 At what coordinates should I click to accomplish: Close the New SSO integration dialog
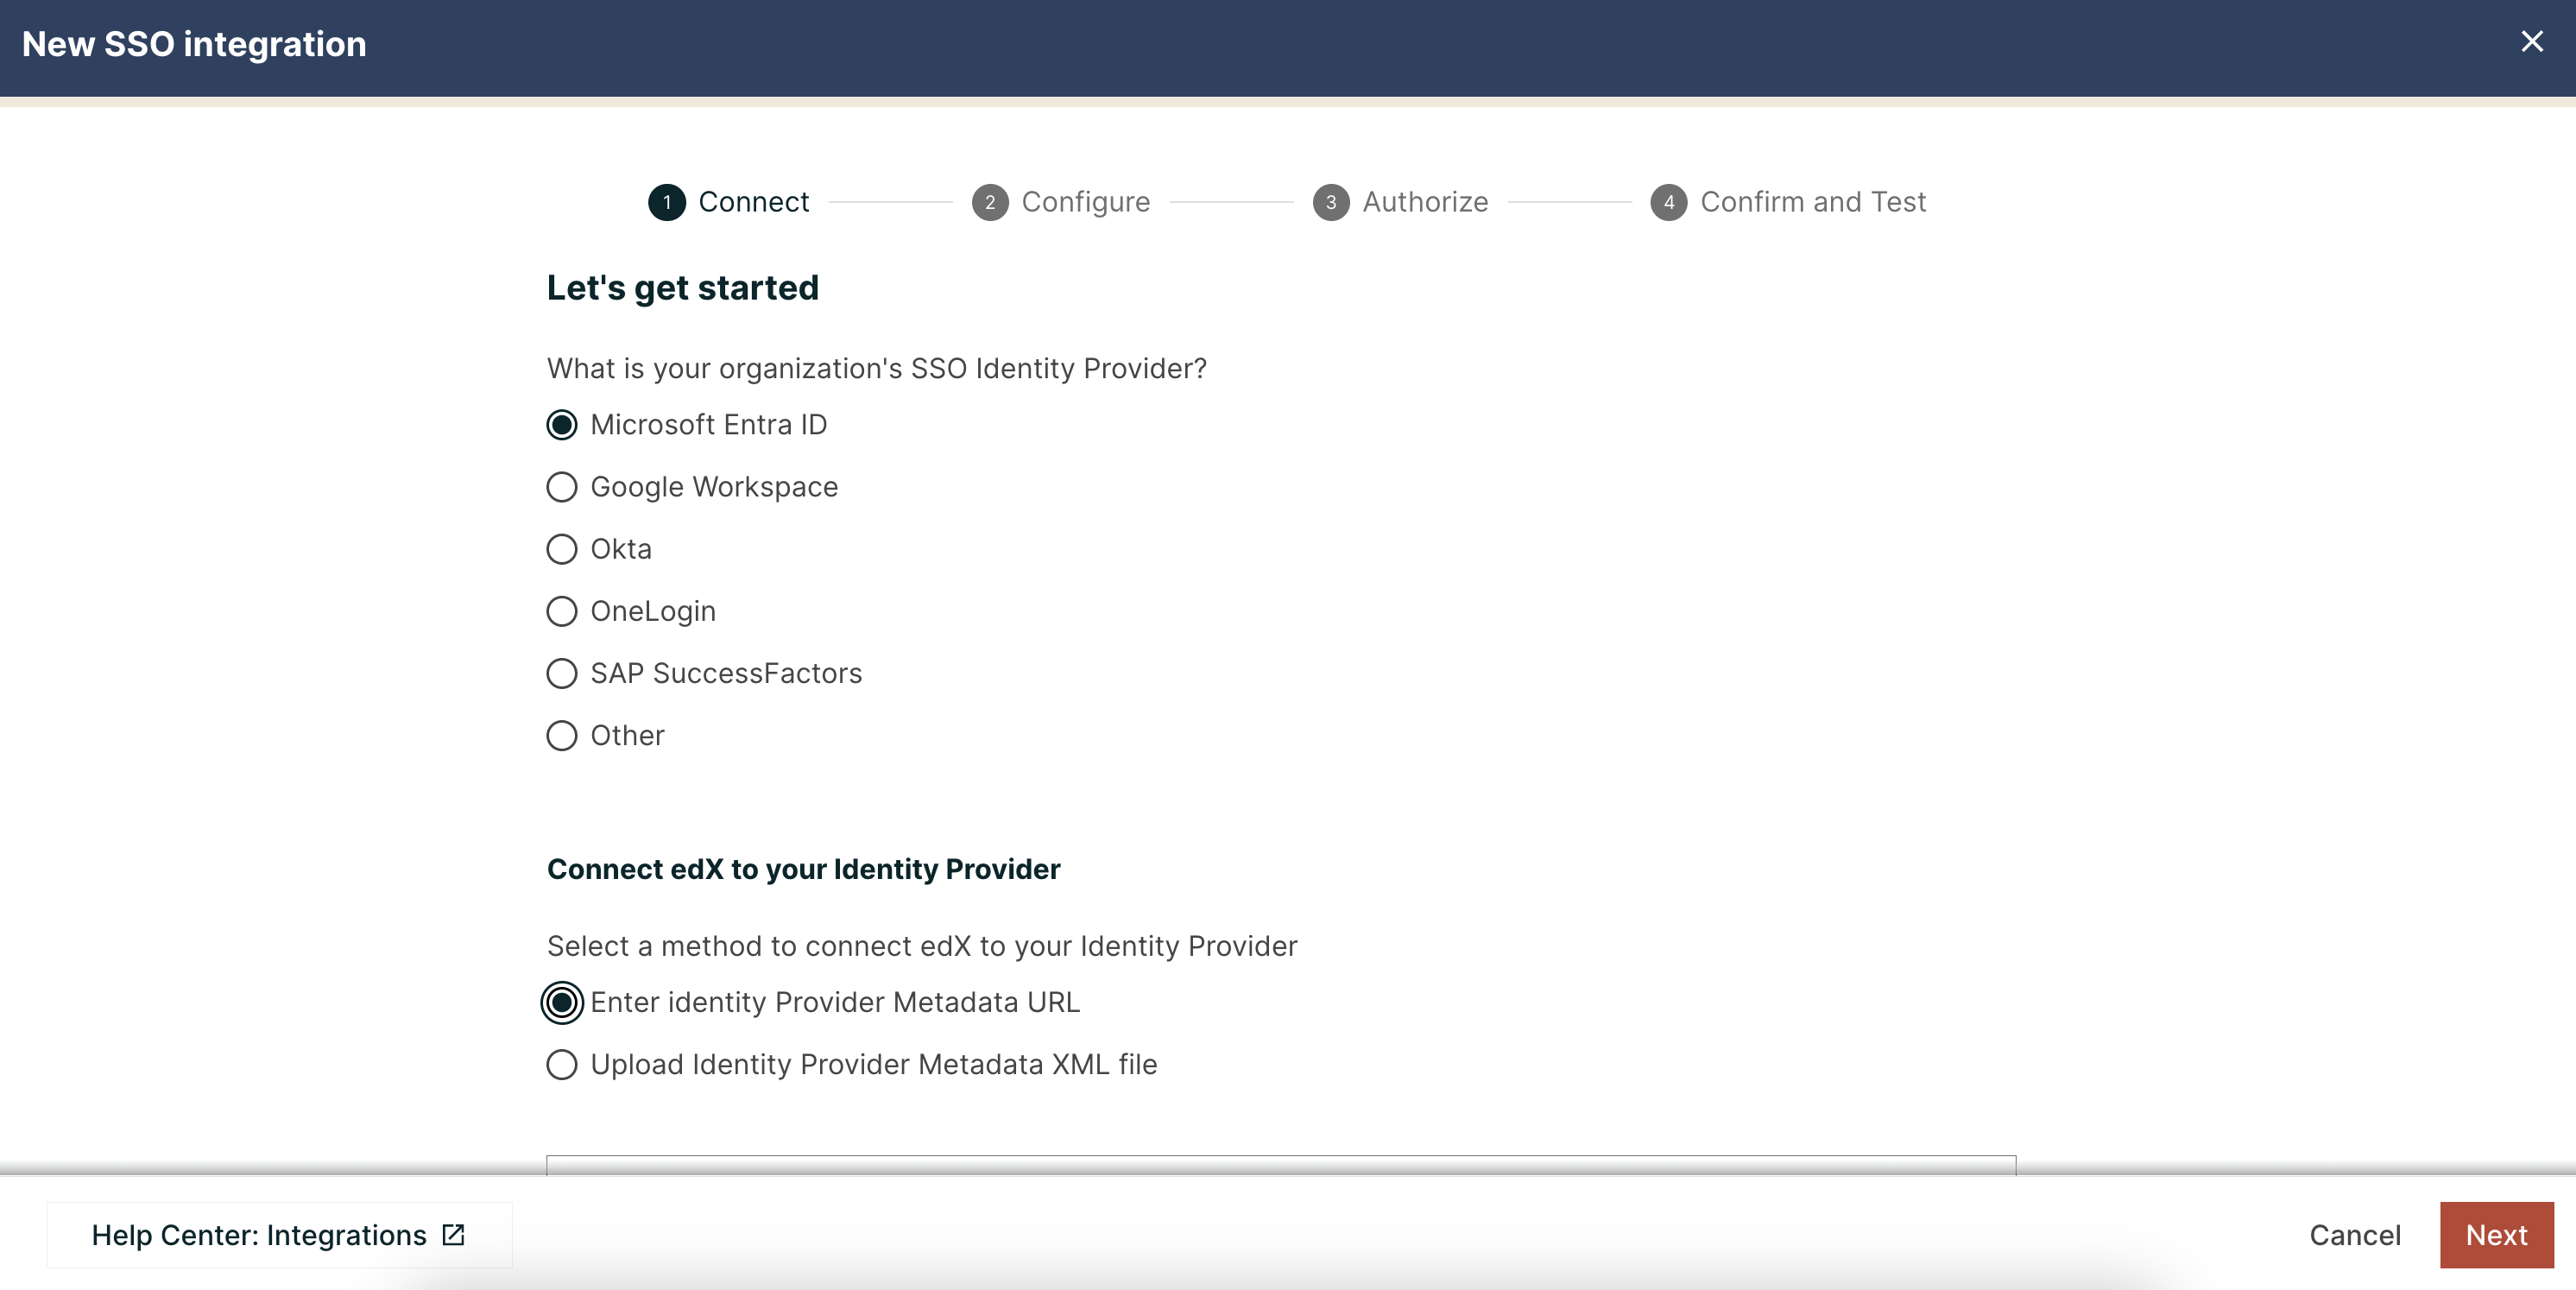[2532, 41]
